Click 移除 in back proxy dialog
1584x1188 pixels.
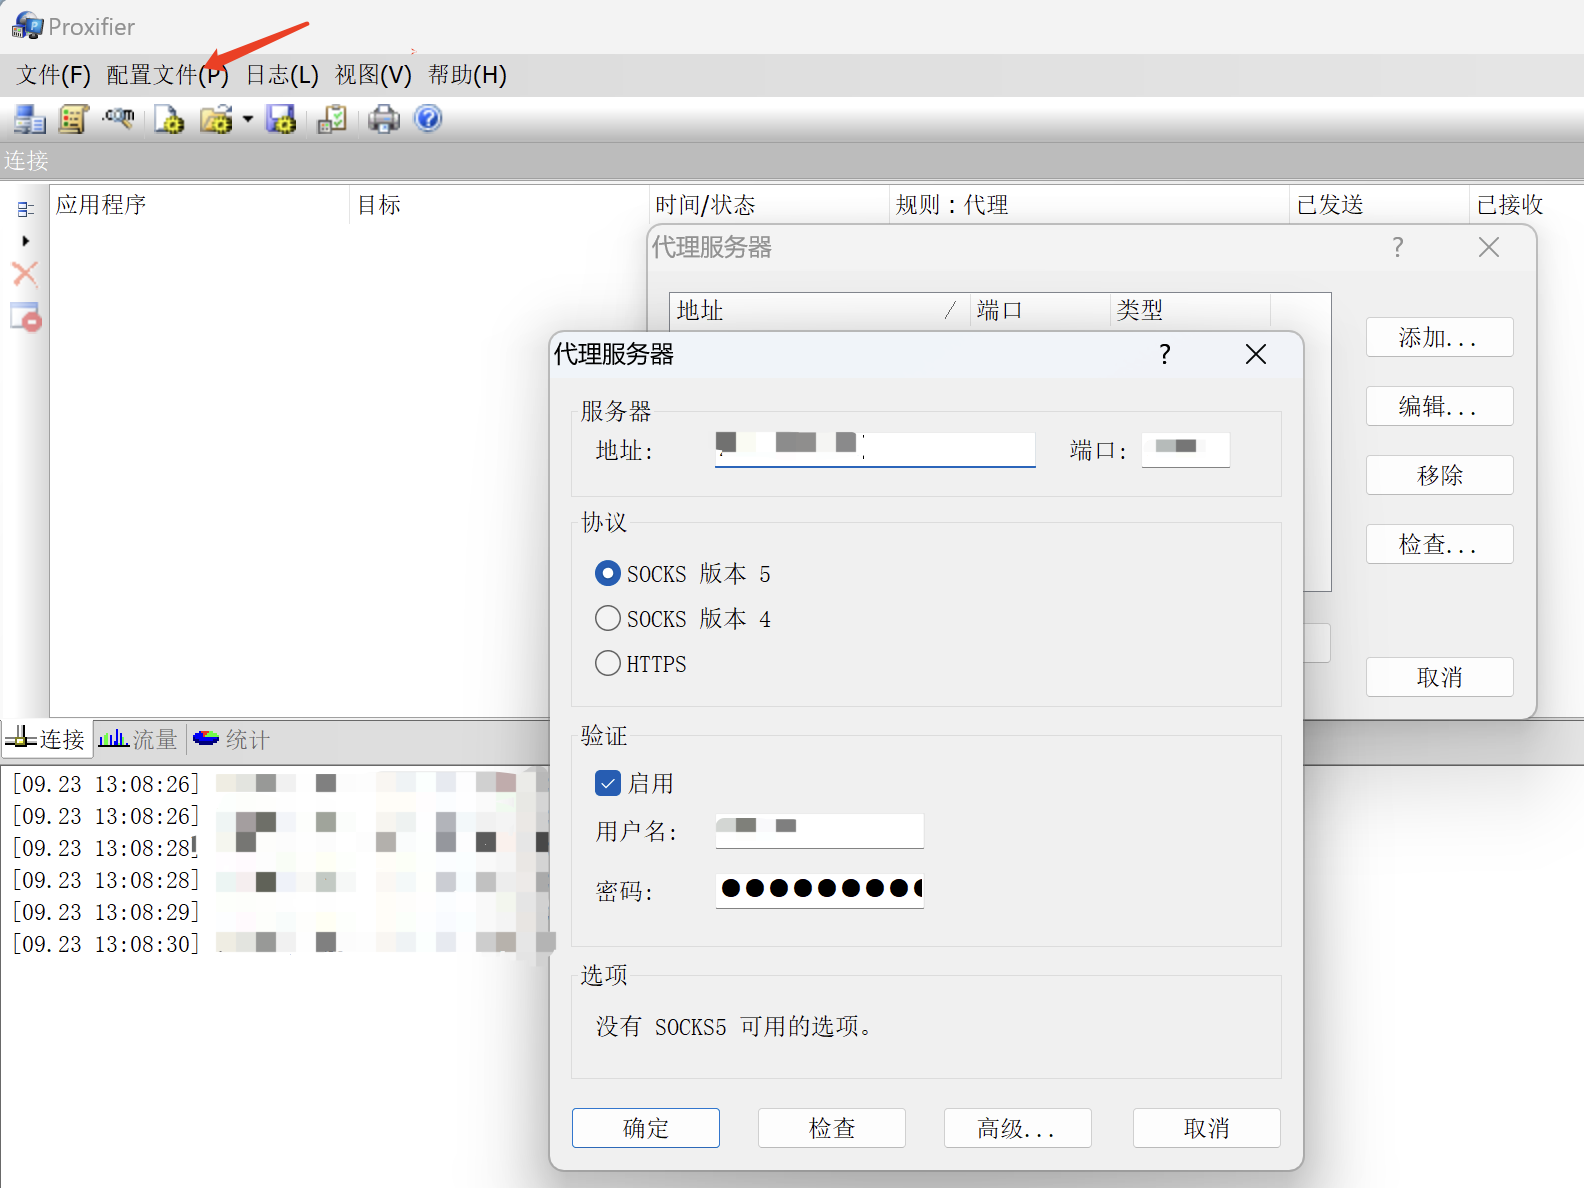1440,475
